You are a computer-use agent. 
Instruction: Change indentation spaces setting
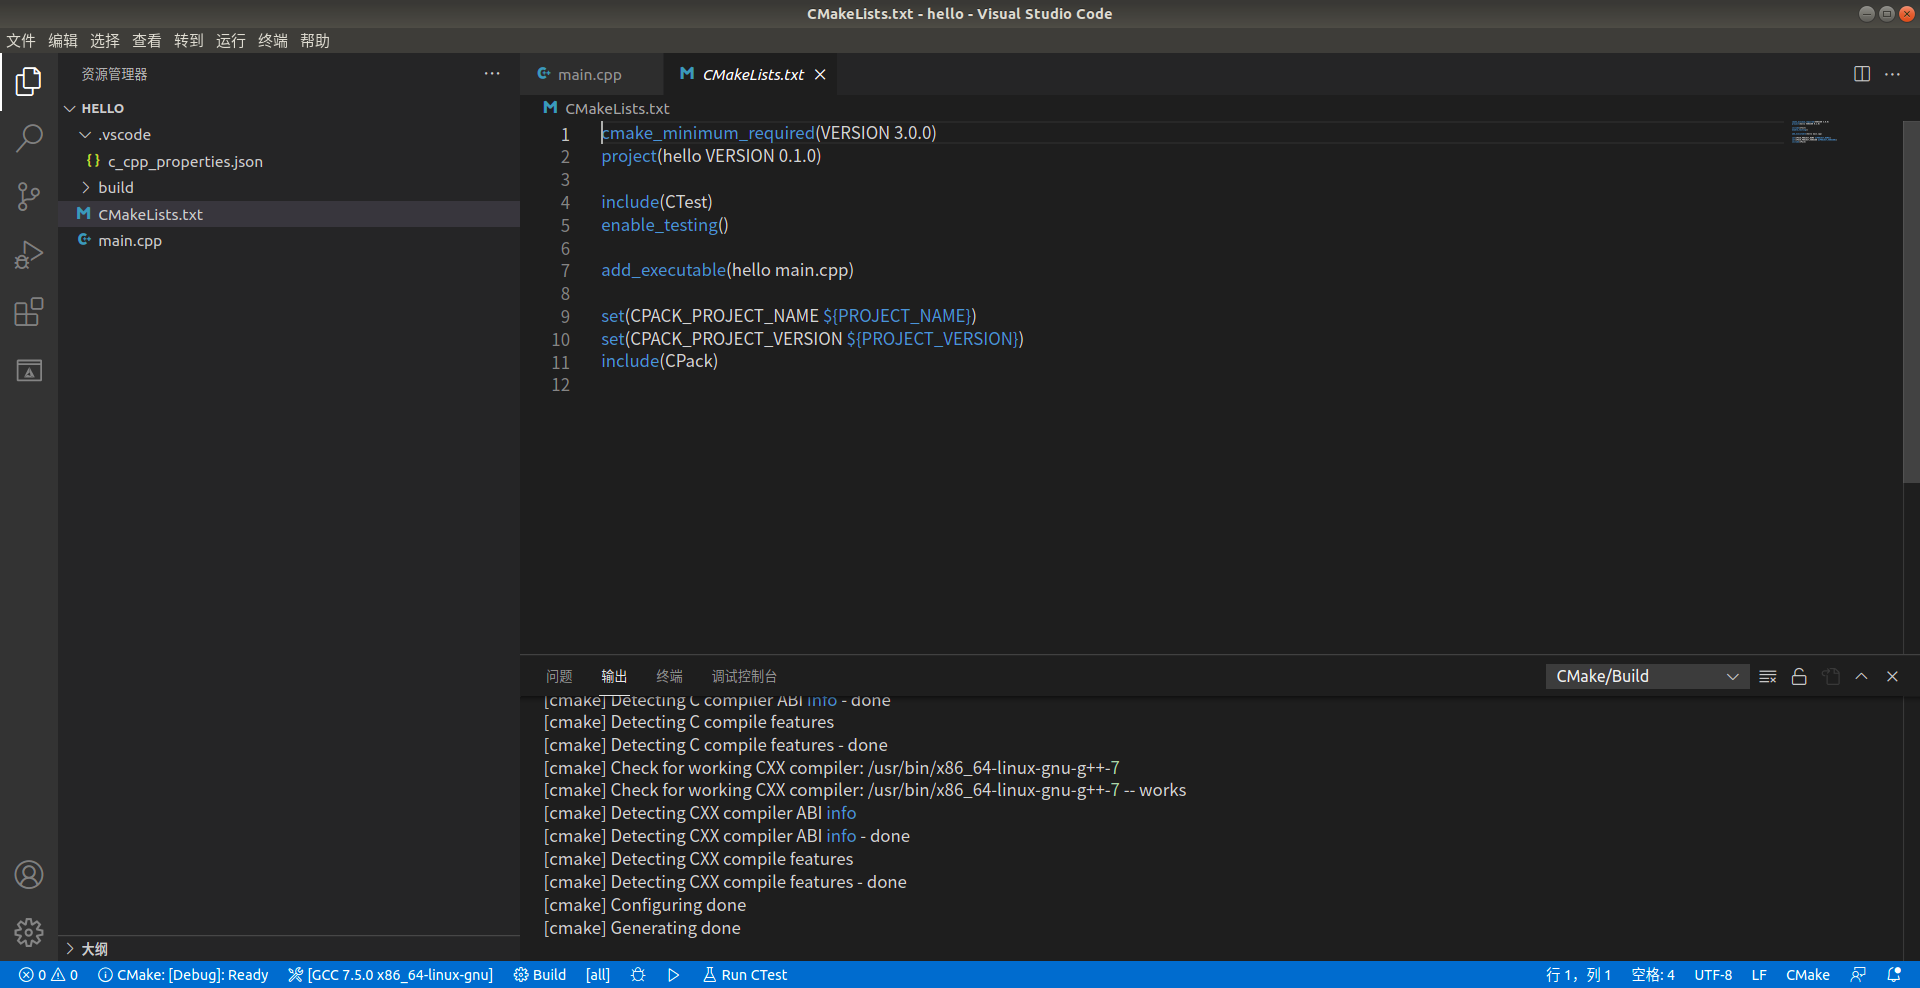pos(1653,975)
